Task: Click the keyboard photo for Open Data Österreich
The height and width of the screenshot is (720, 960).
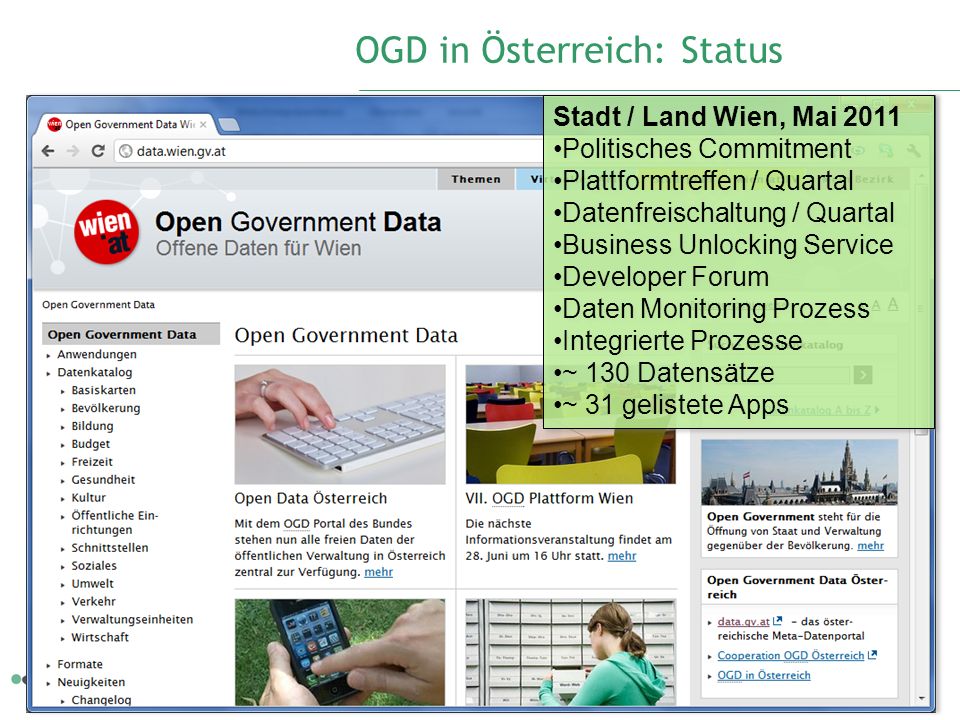Action: coord(340,425)
